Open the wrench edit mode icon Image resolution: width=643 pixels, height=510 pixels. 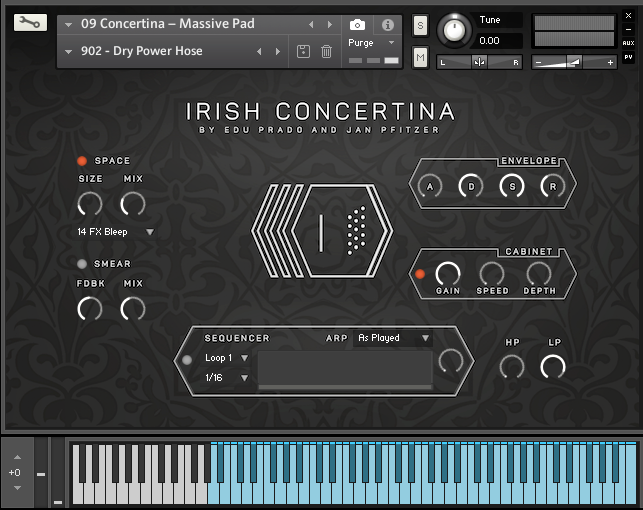[31, 23]
